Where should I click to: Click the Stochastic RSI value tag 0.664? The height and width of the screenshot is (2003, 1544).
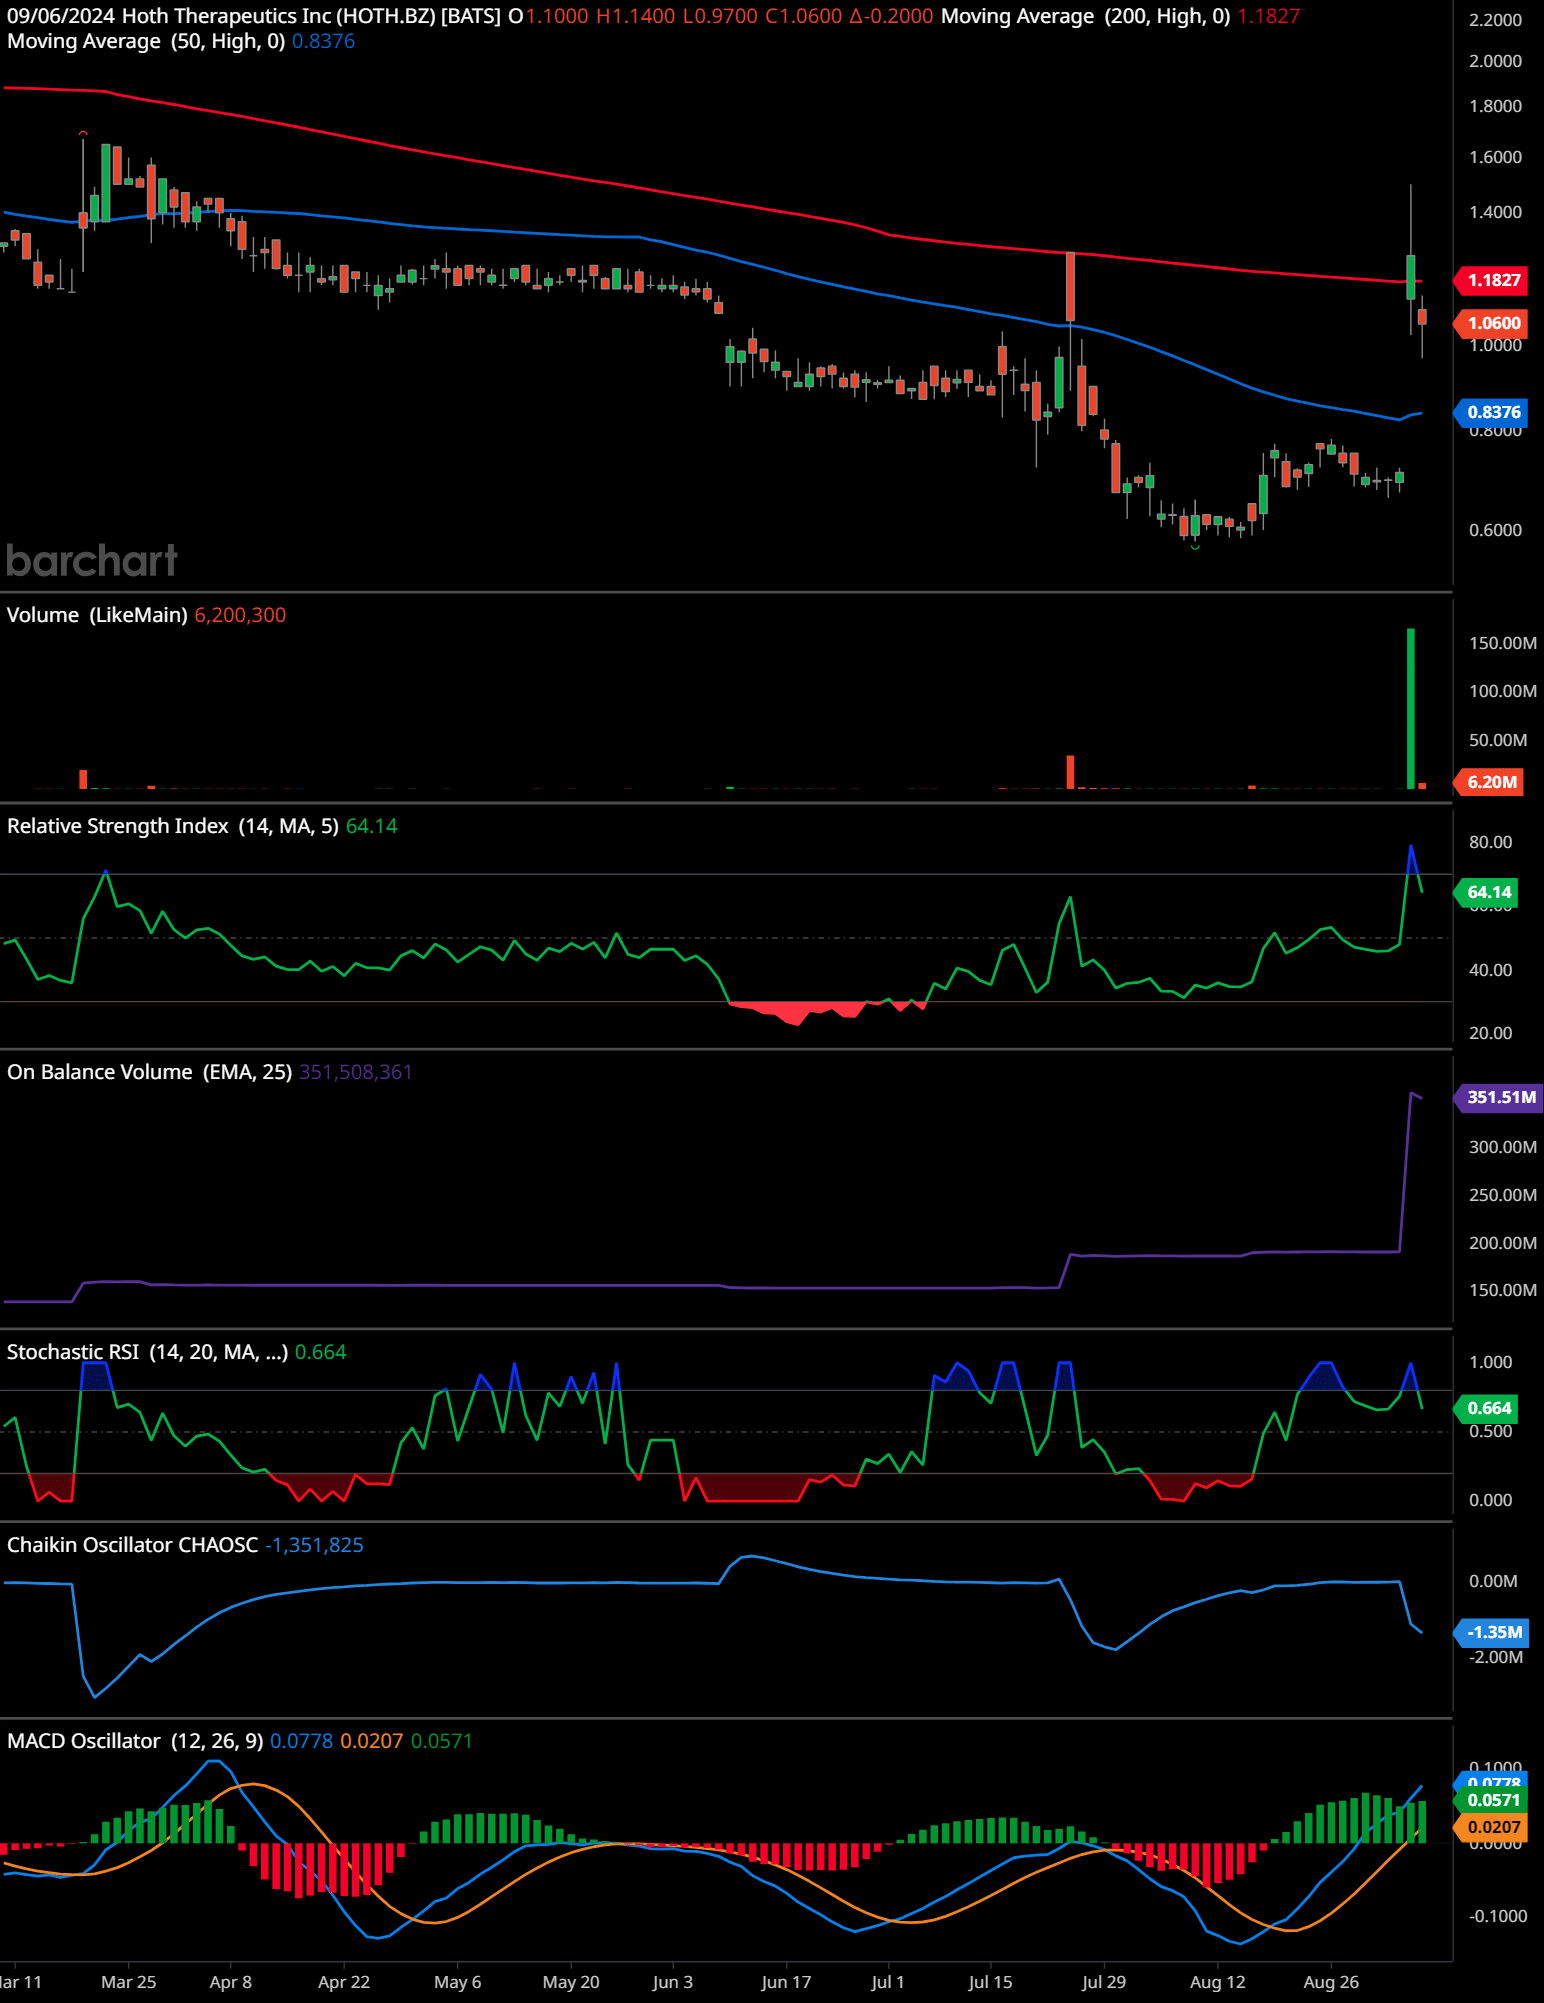tap(1488, 1408)
